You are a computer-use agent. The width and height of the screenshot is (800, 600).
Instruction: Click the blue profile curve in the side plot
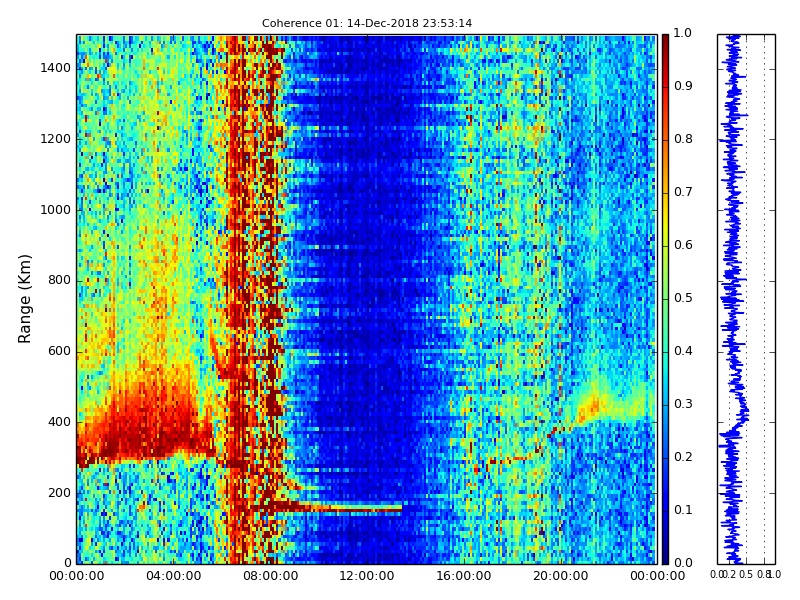[734, 299]
